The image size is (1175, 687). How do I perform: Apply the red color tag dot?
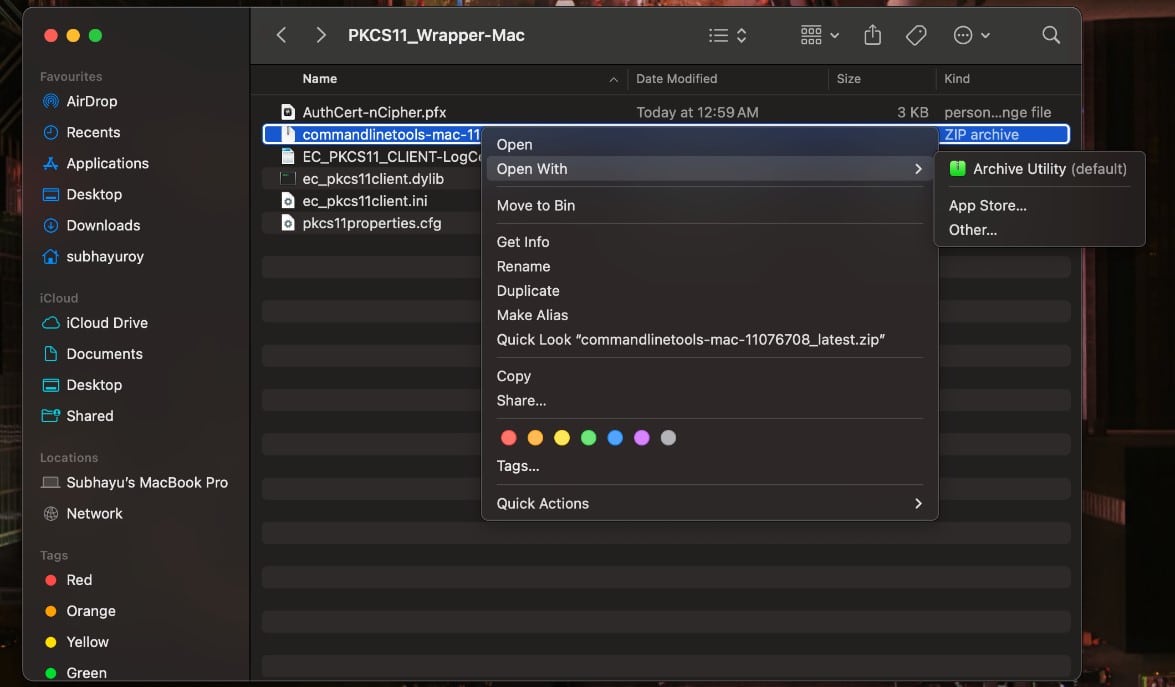[508, 438]
